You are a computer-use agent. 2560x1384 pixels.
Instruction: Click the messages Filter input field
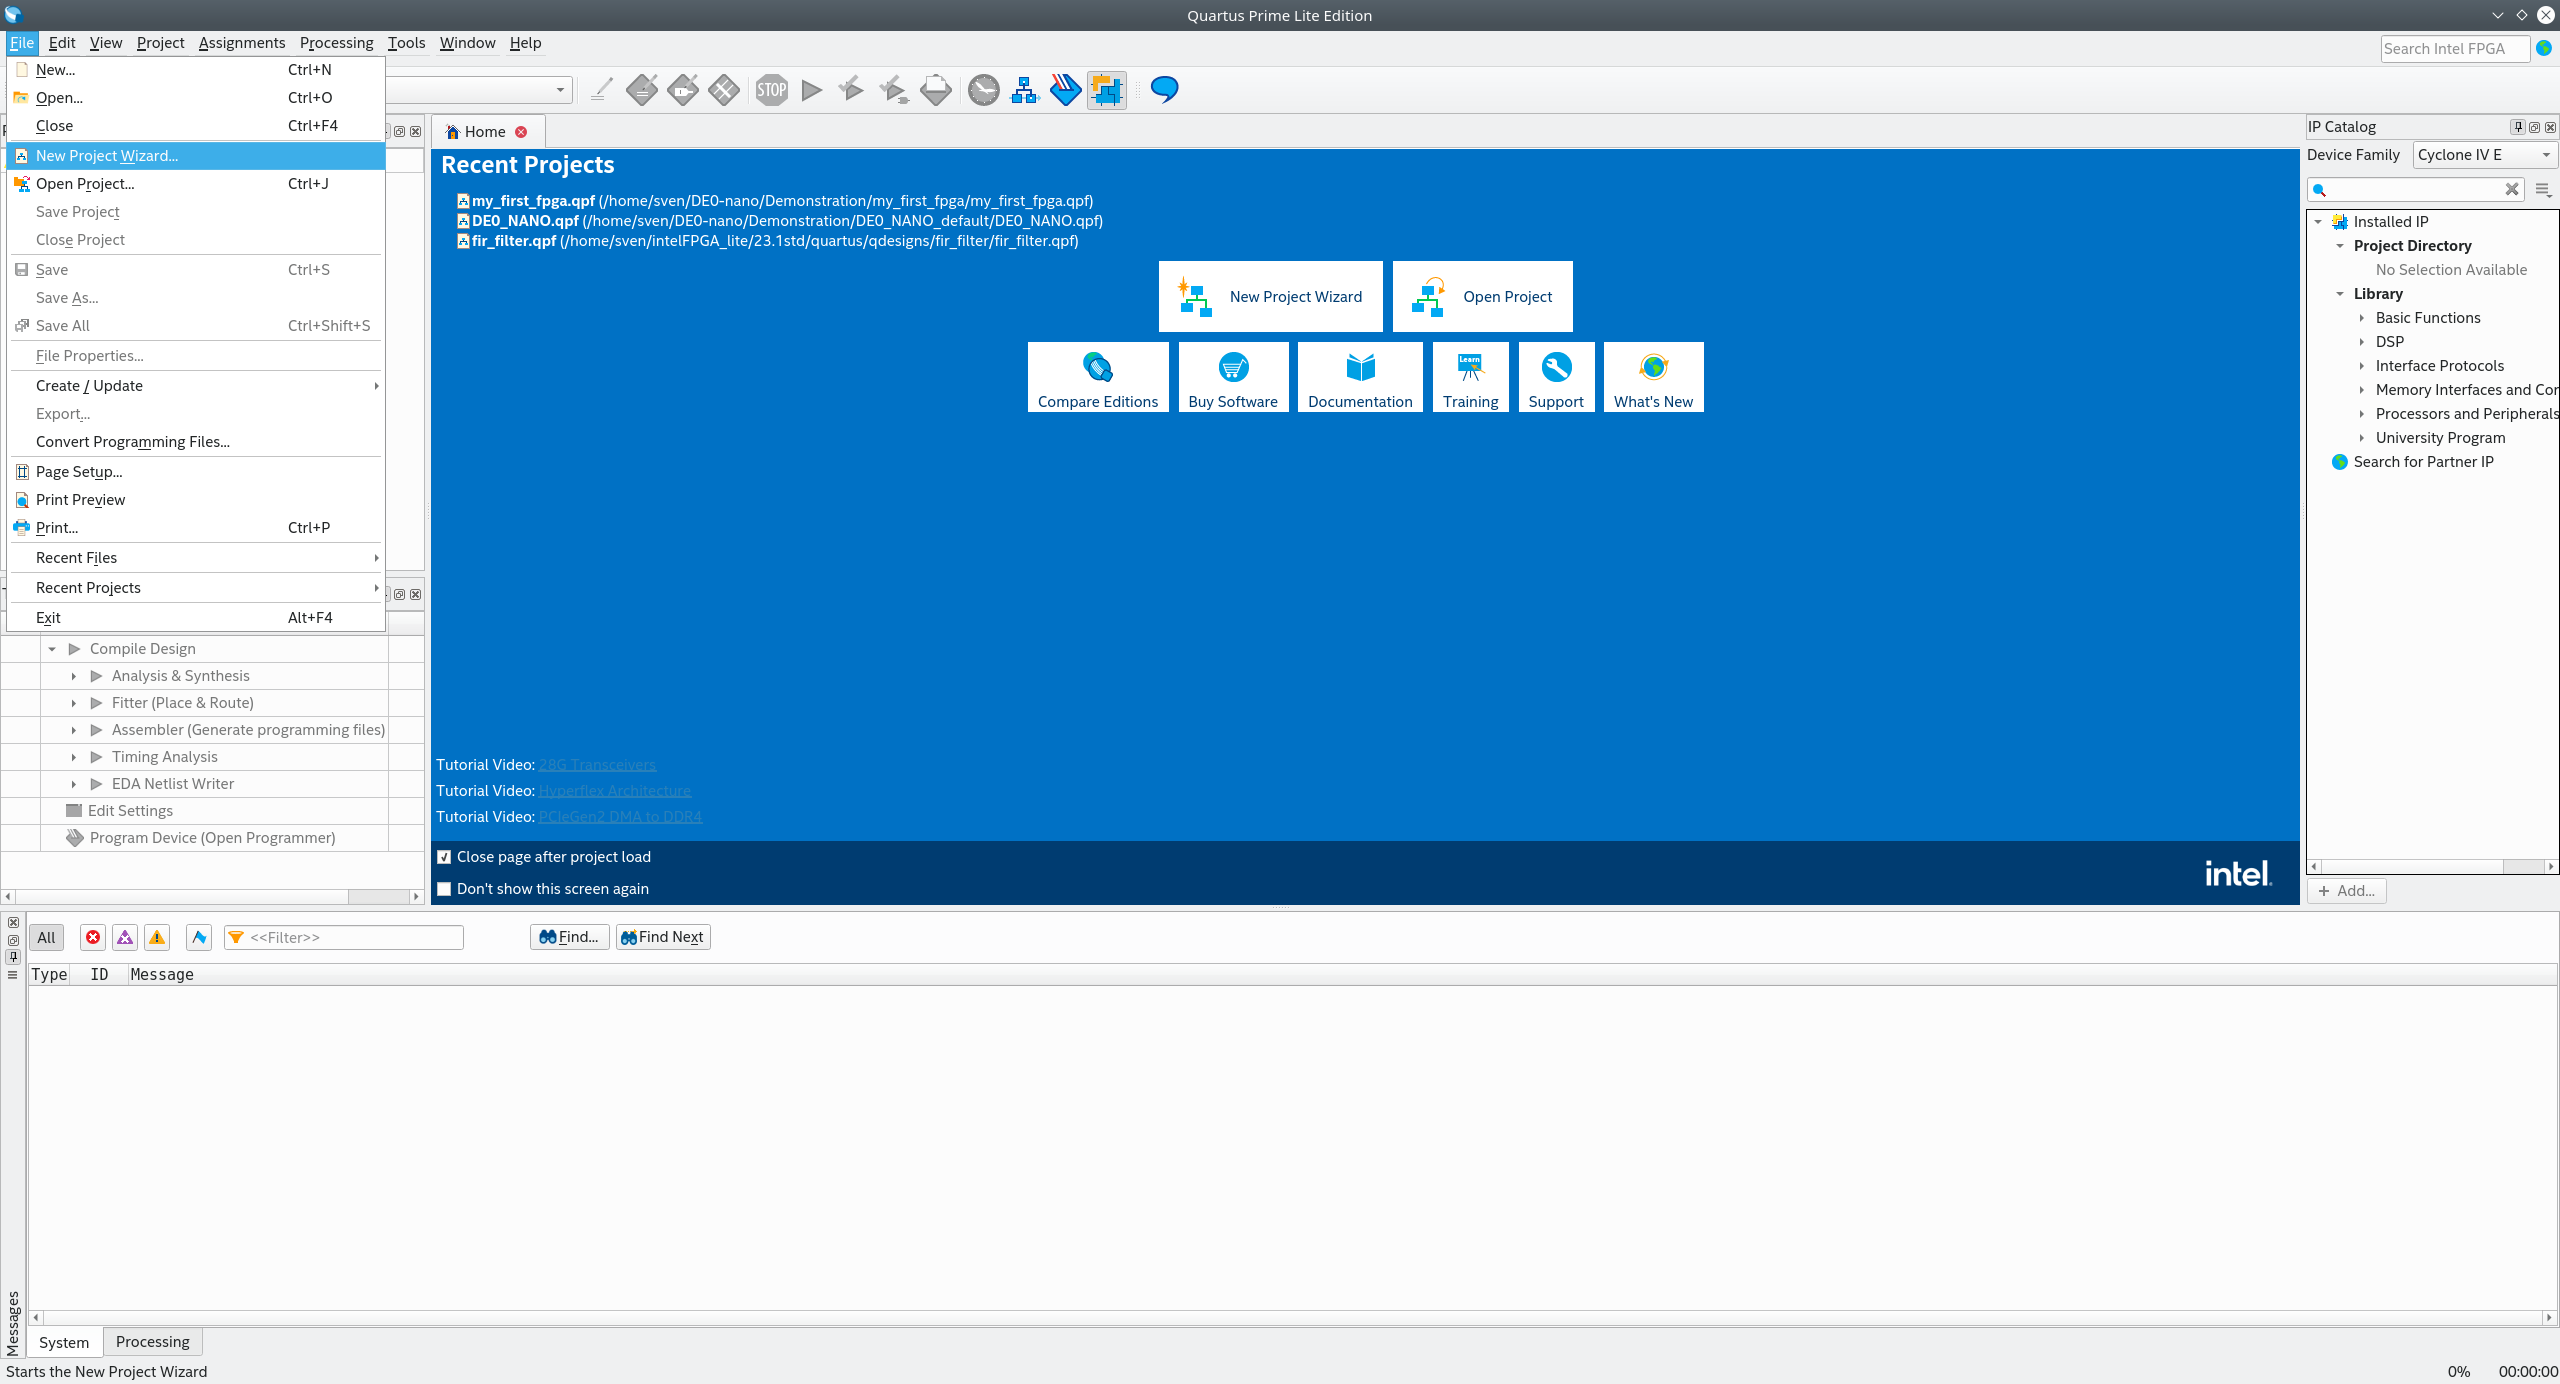pos(344,937)
